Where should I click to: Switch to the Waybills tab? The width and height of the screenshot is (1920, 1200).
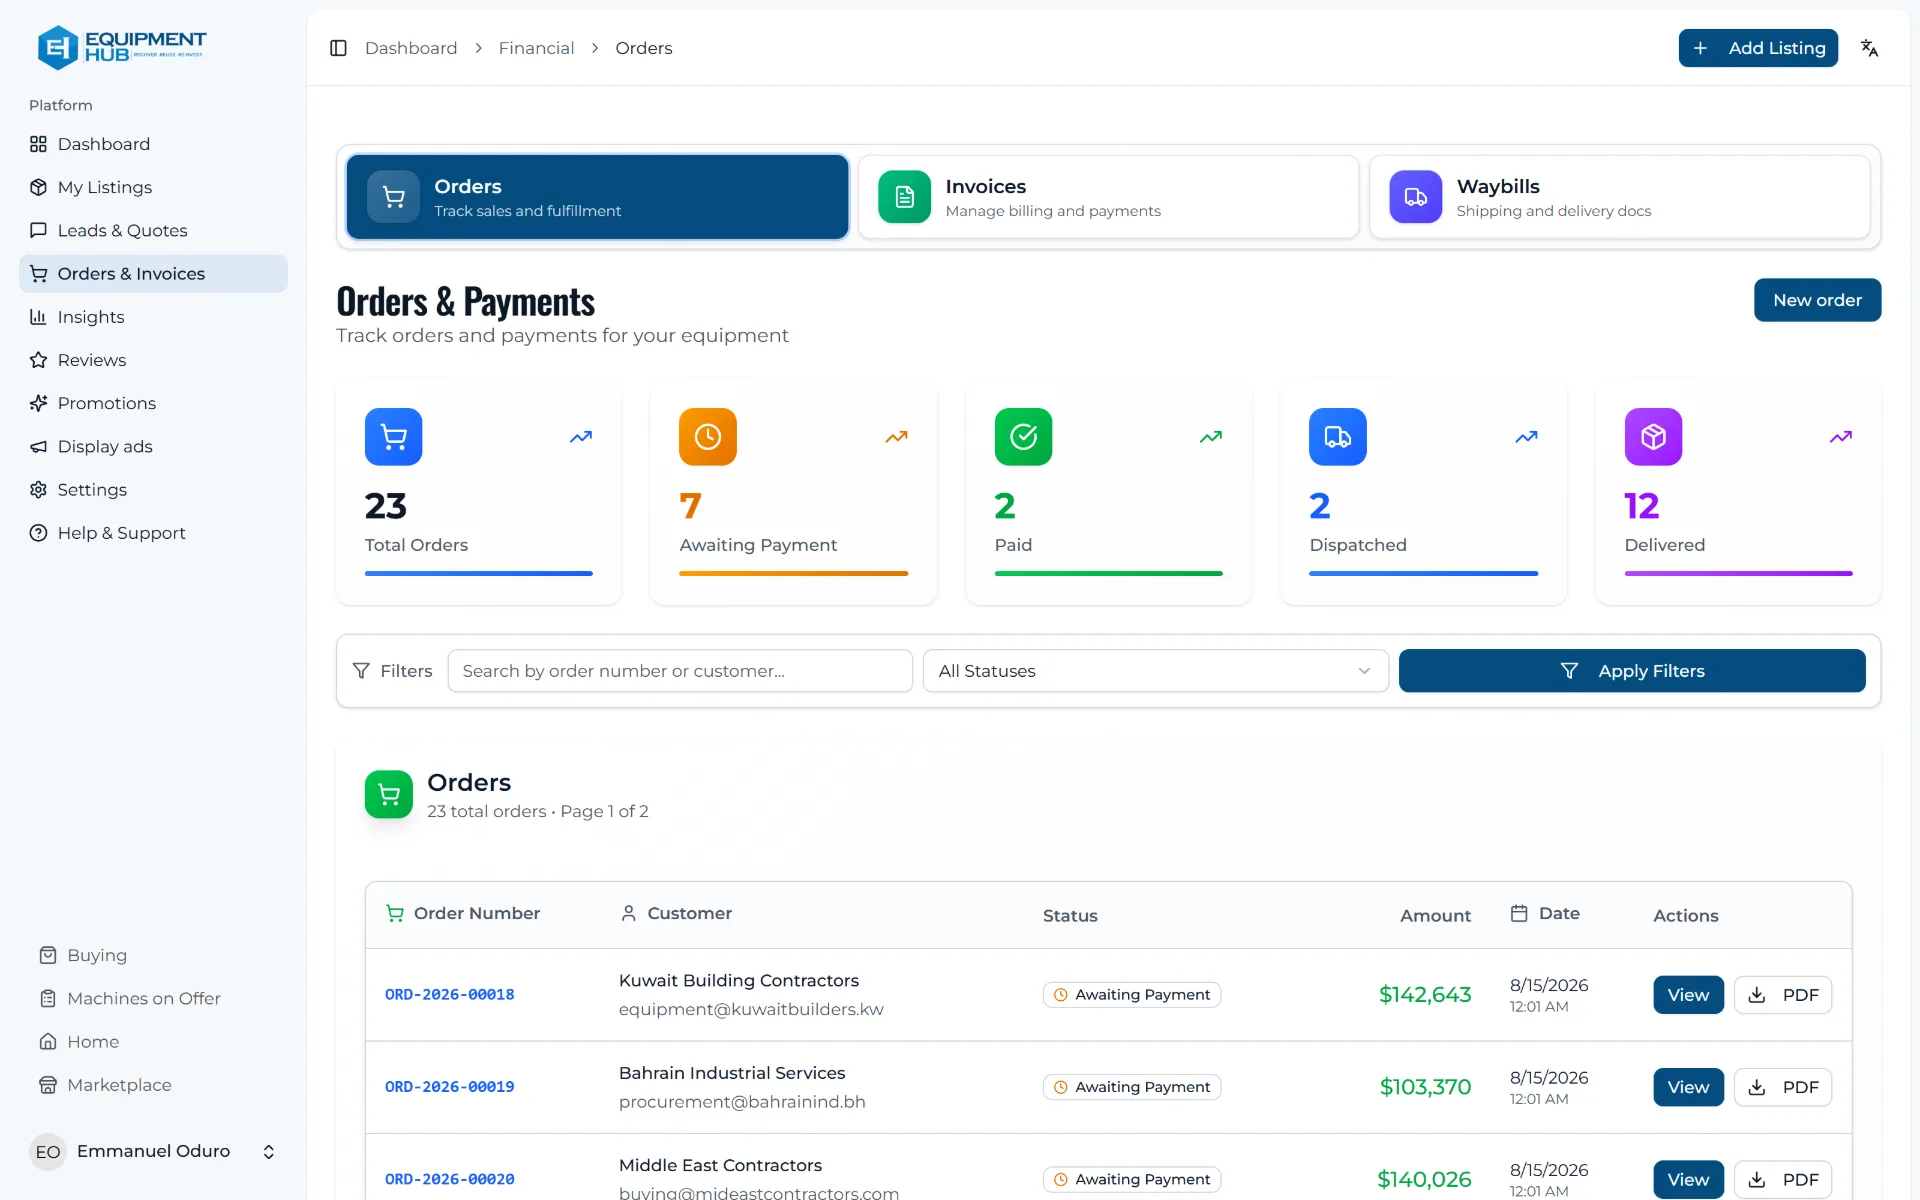coord(1619,197)
